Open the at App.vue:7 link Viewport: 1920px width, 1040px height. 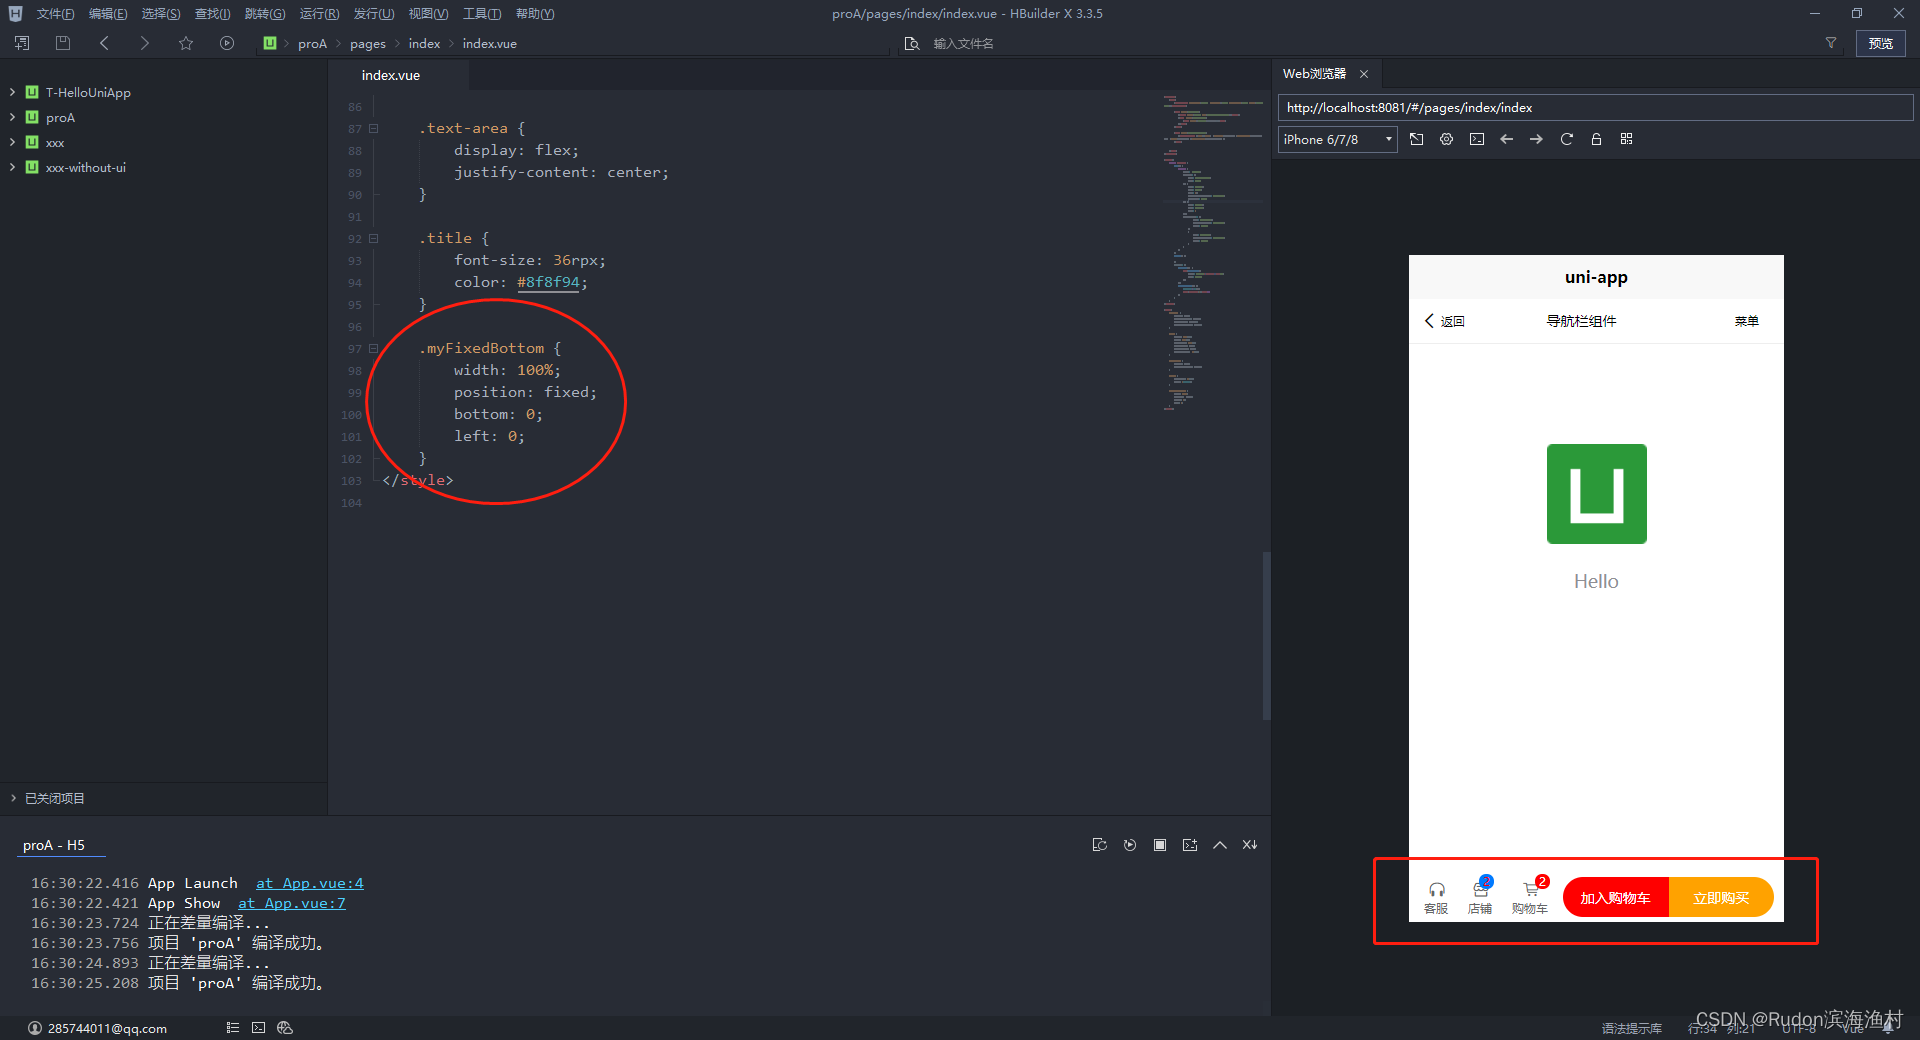coord(291,903)
